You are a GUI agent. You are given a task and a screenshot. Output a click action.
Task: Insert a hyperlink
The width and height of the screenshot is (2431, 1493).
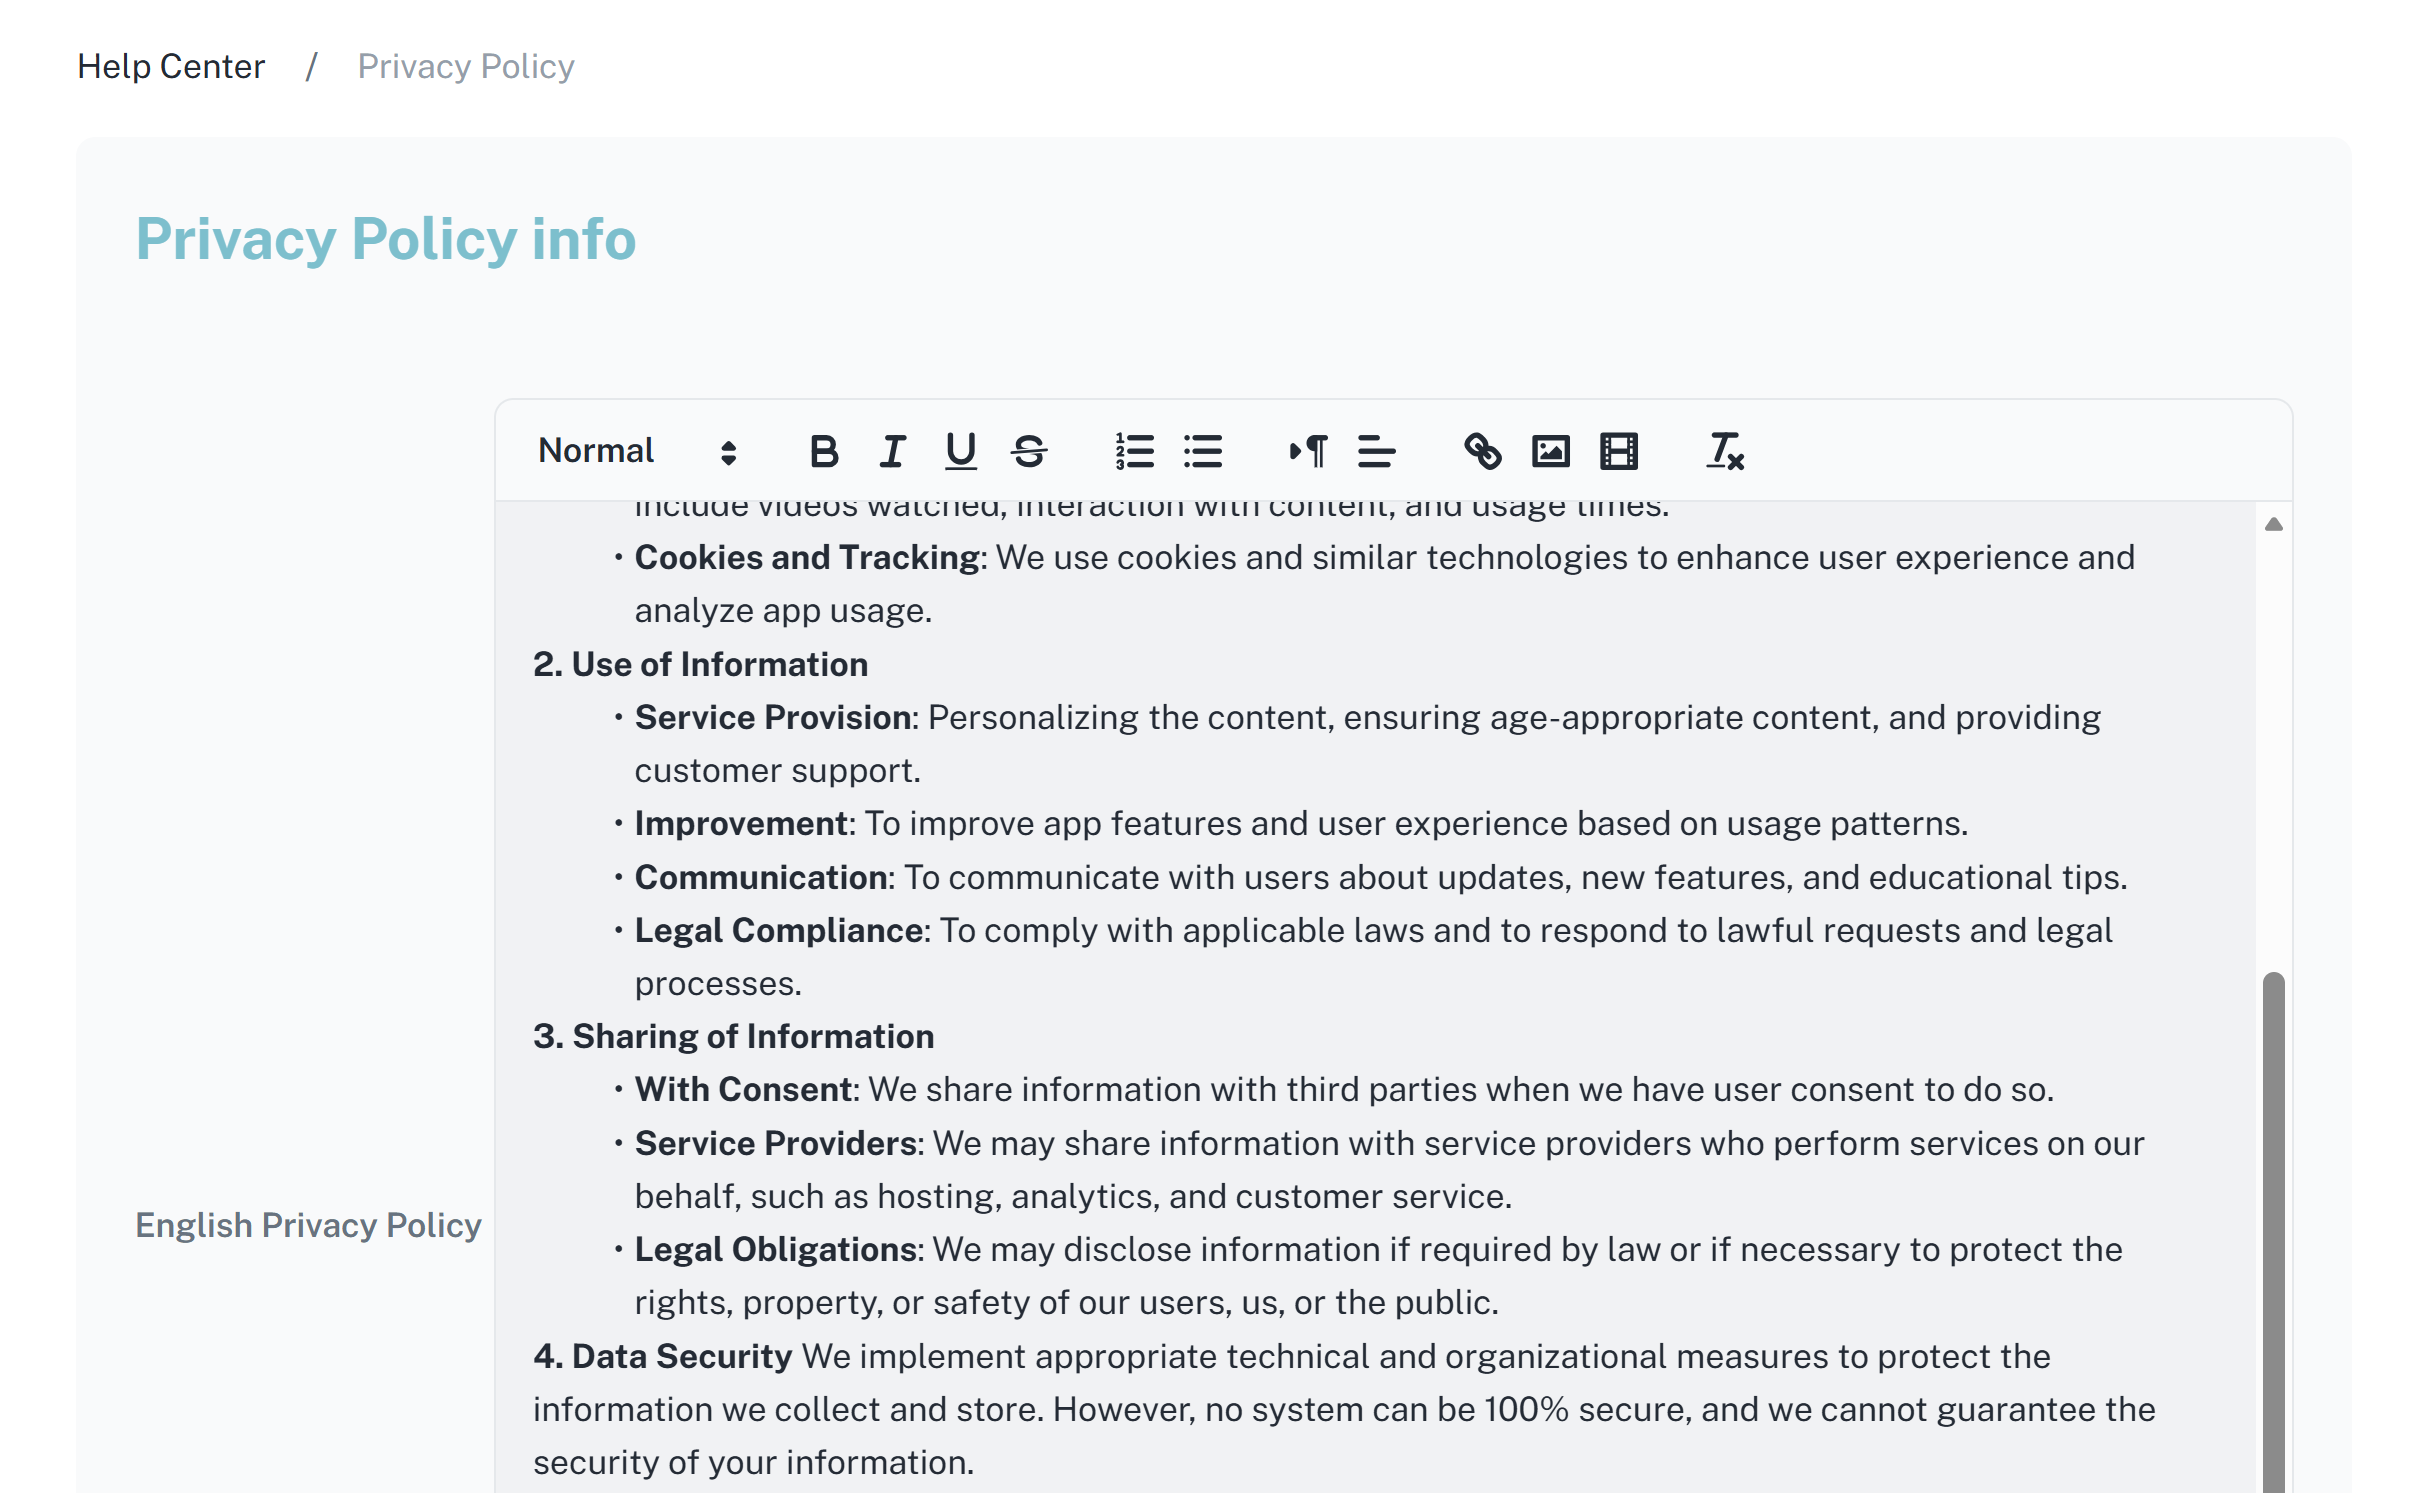pos(1482,451)
